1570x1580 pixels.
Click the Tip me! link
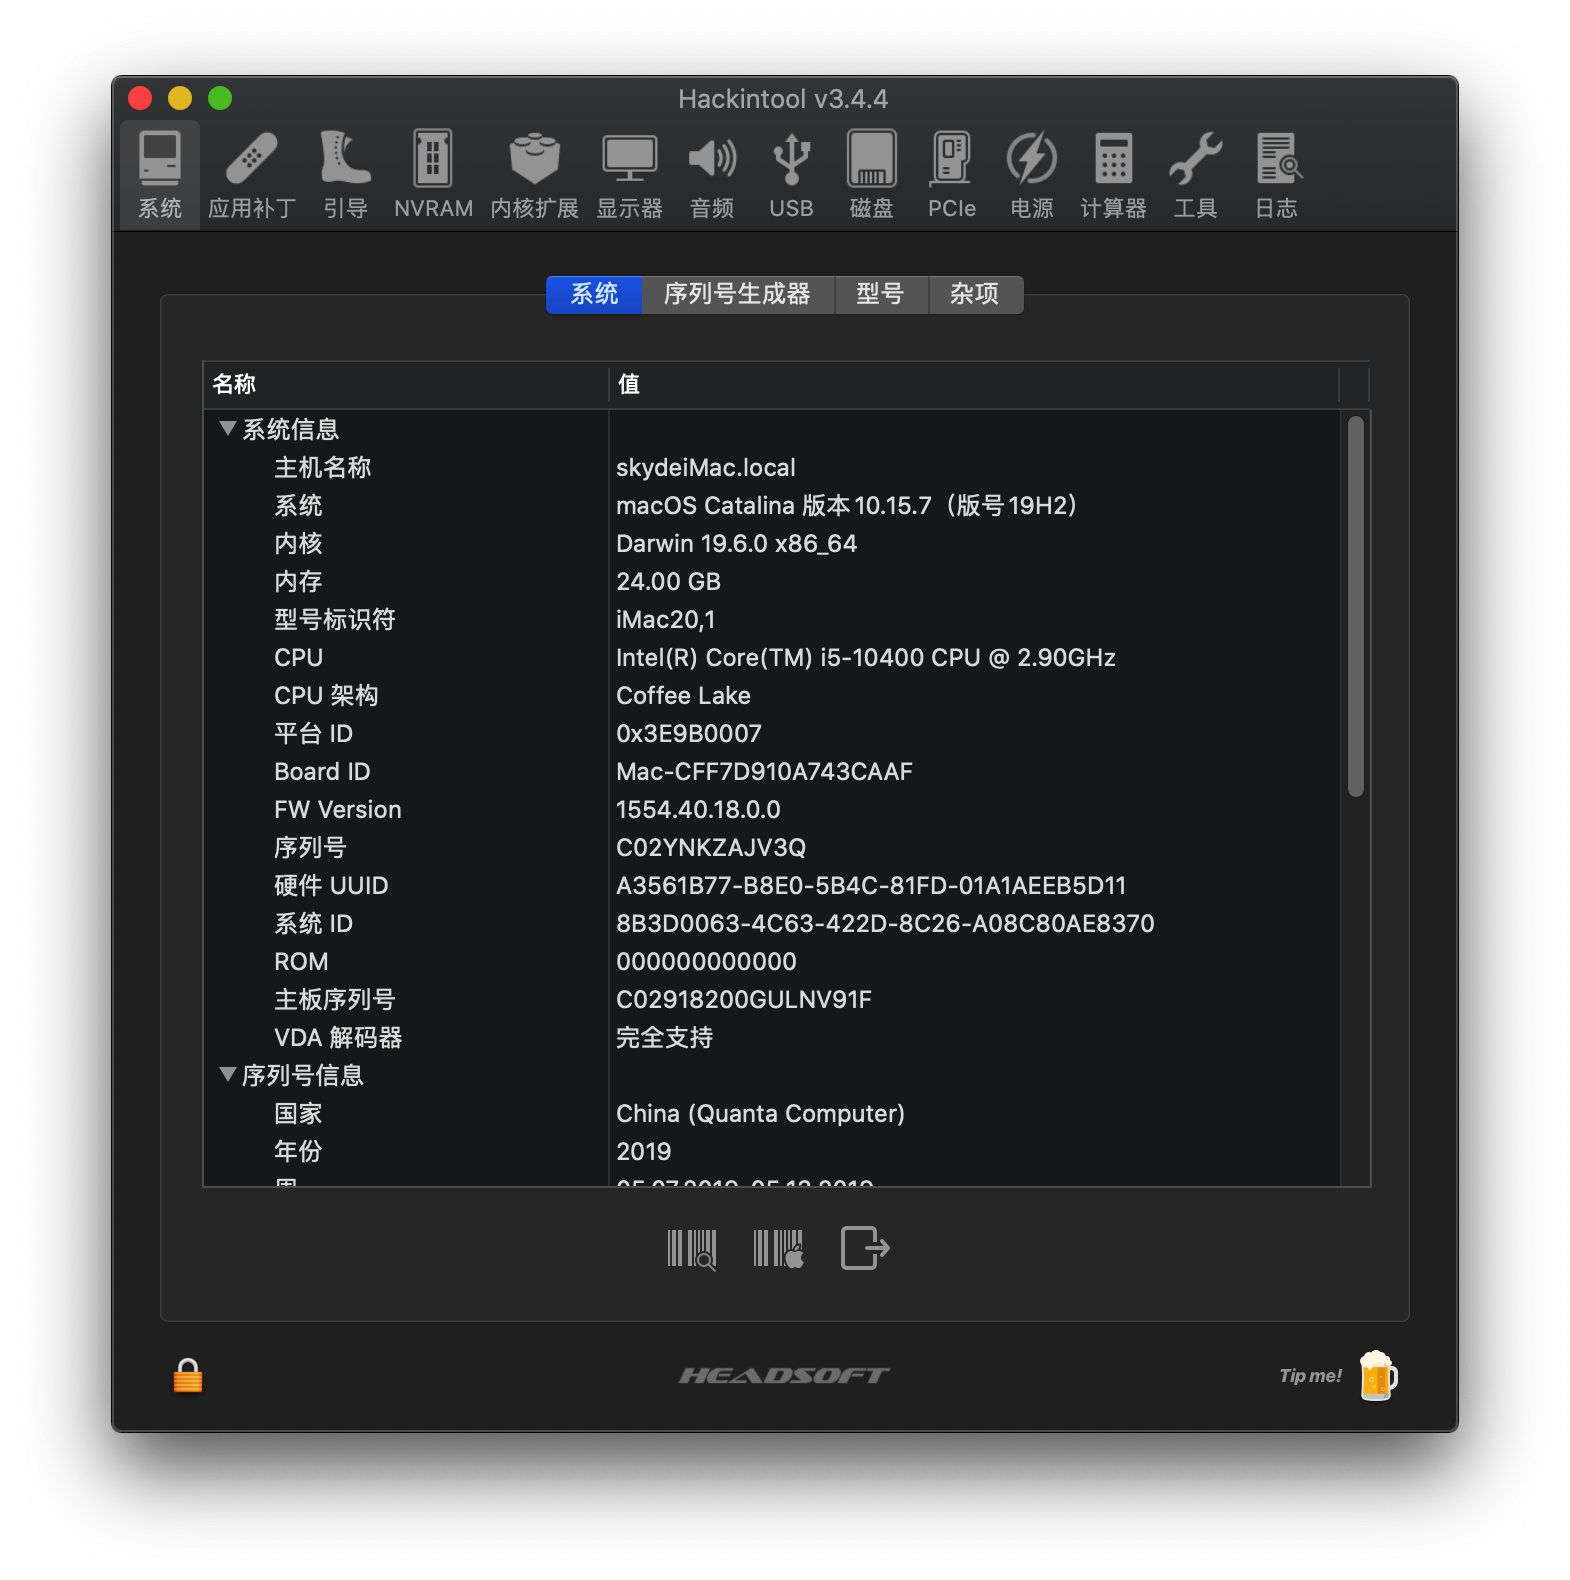point(1310,1376)
